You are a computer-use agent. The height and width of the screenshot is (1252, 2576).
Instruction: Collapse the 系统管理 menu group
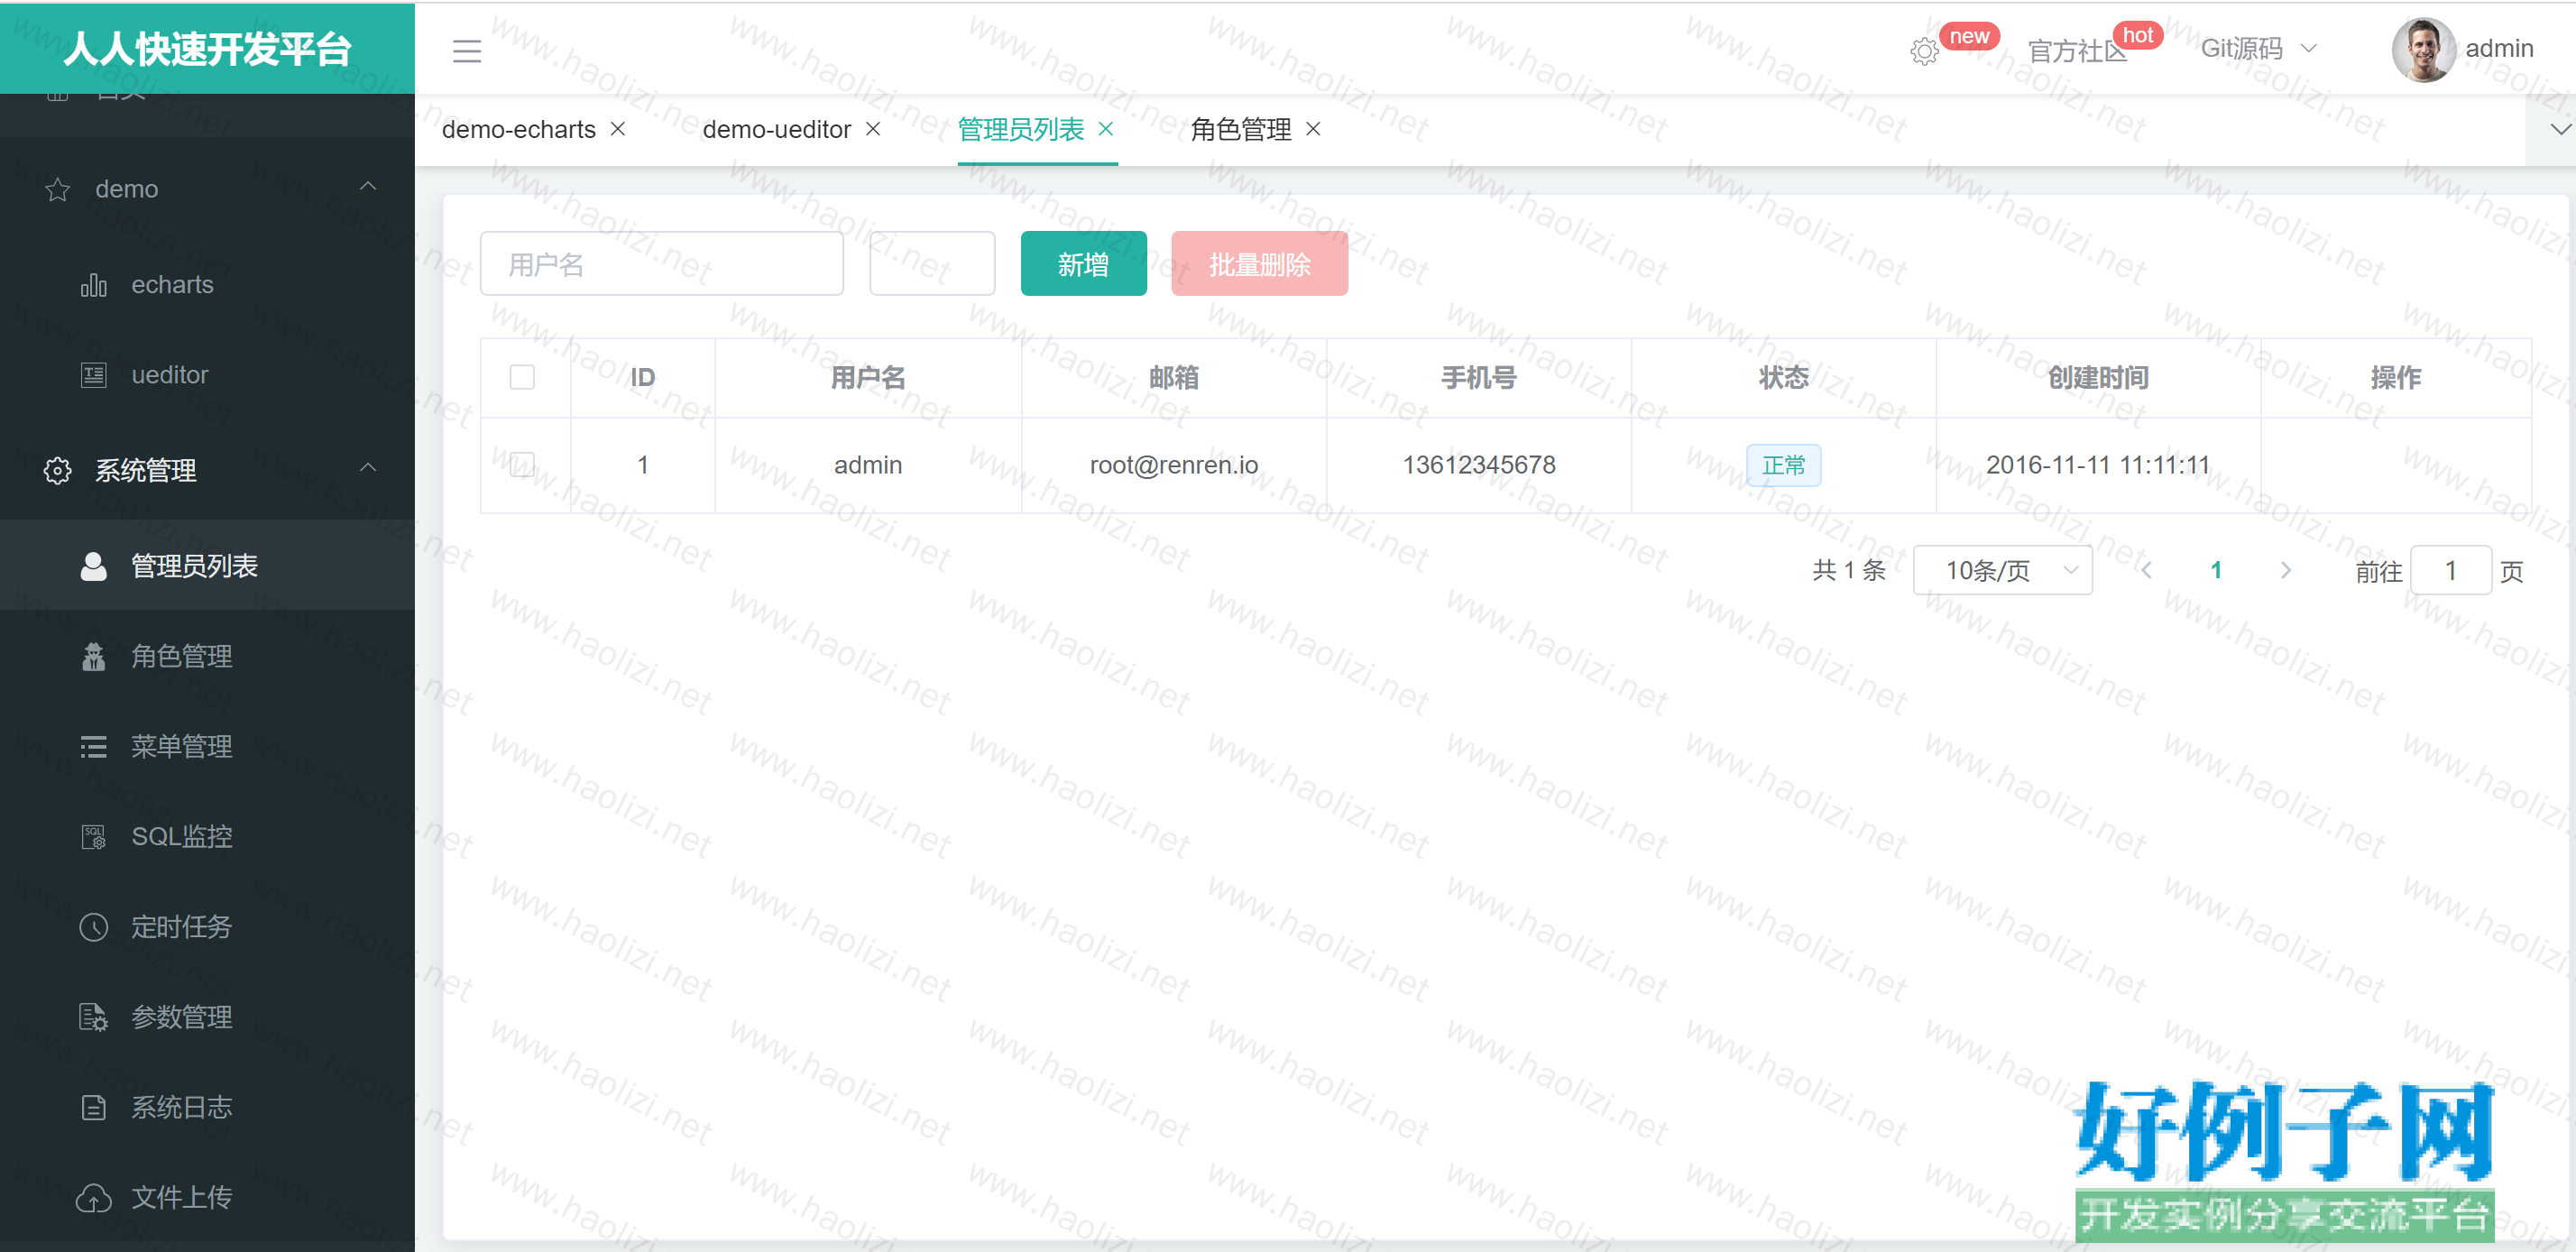[x=368, y=468]
